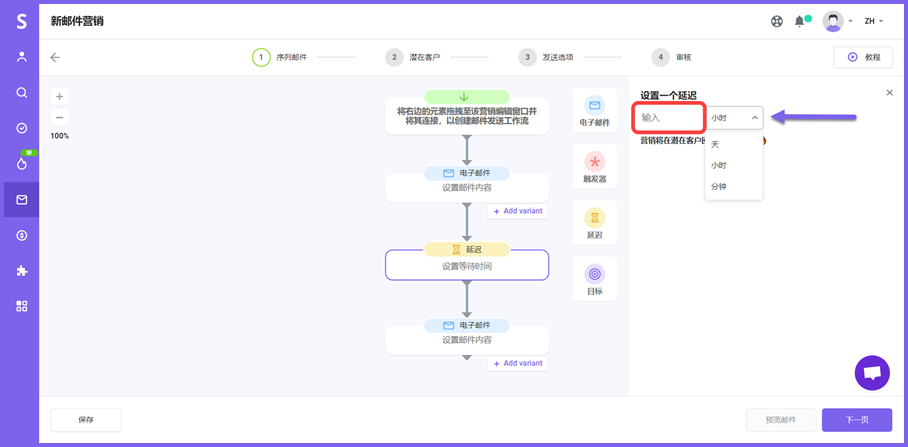Choose 分钟 from the unit list
The image size is (908, 447).
734,187
